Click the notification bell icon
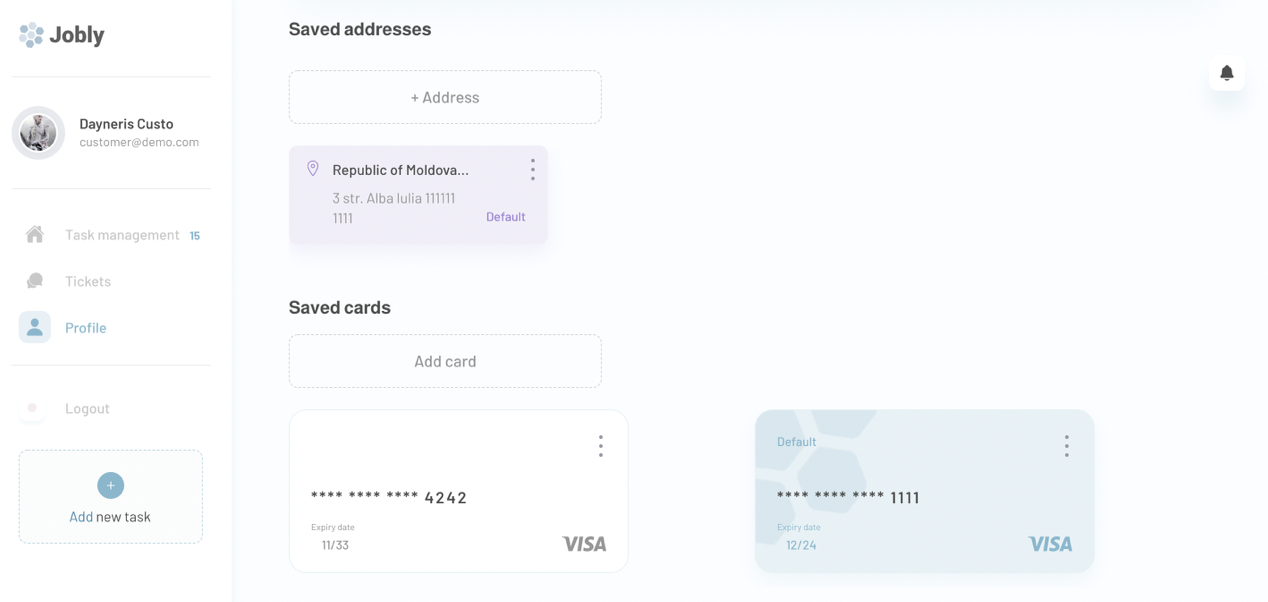Image resolution: width=1268 pixels, height=602 pixels. (x=1227, y=73)
